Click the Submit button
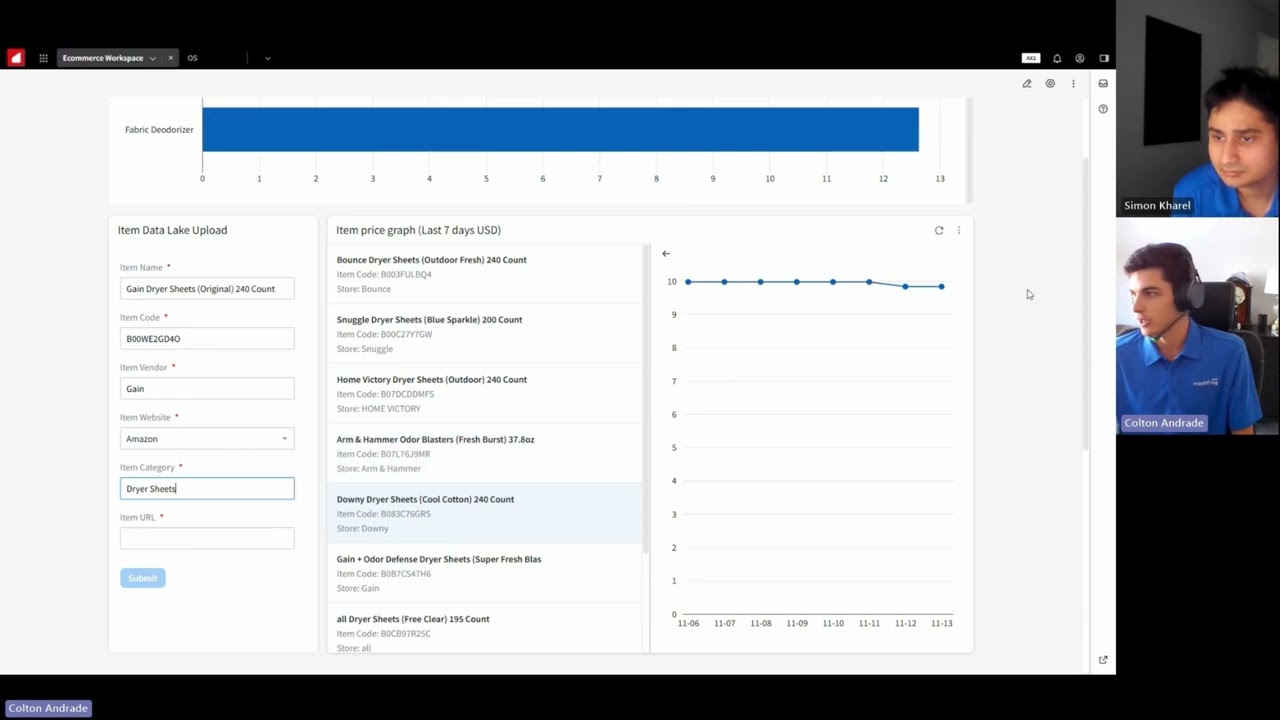 143,578
